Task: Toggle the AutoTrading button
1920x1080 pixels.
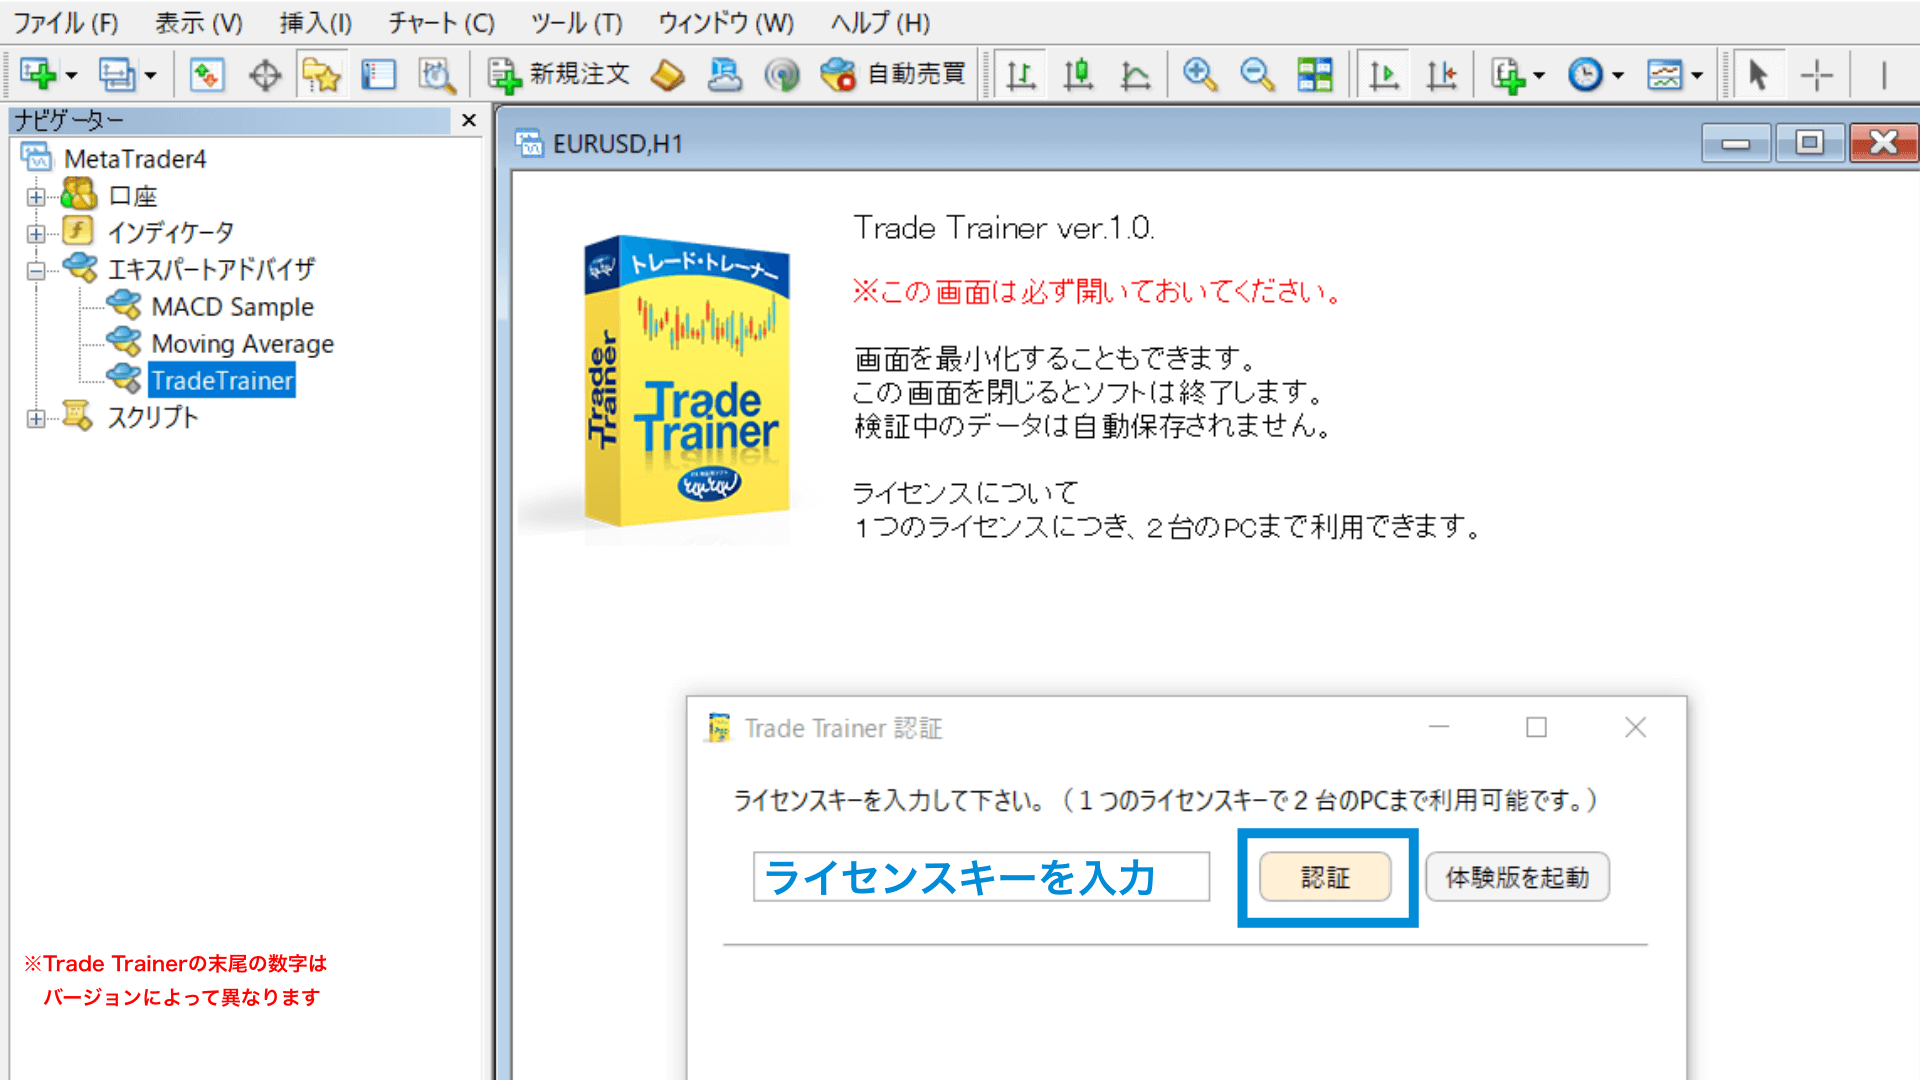Action: tap(893, 74)
